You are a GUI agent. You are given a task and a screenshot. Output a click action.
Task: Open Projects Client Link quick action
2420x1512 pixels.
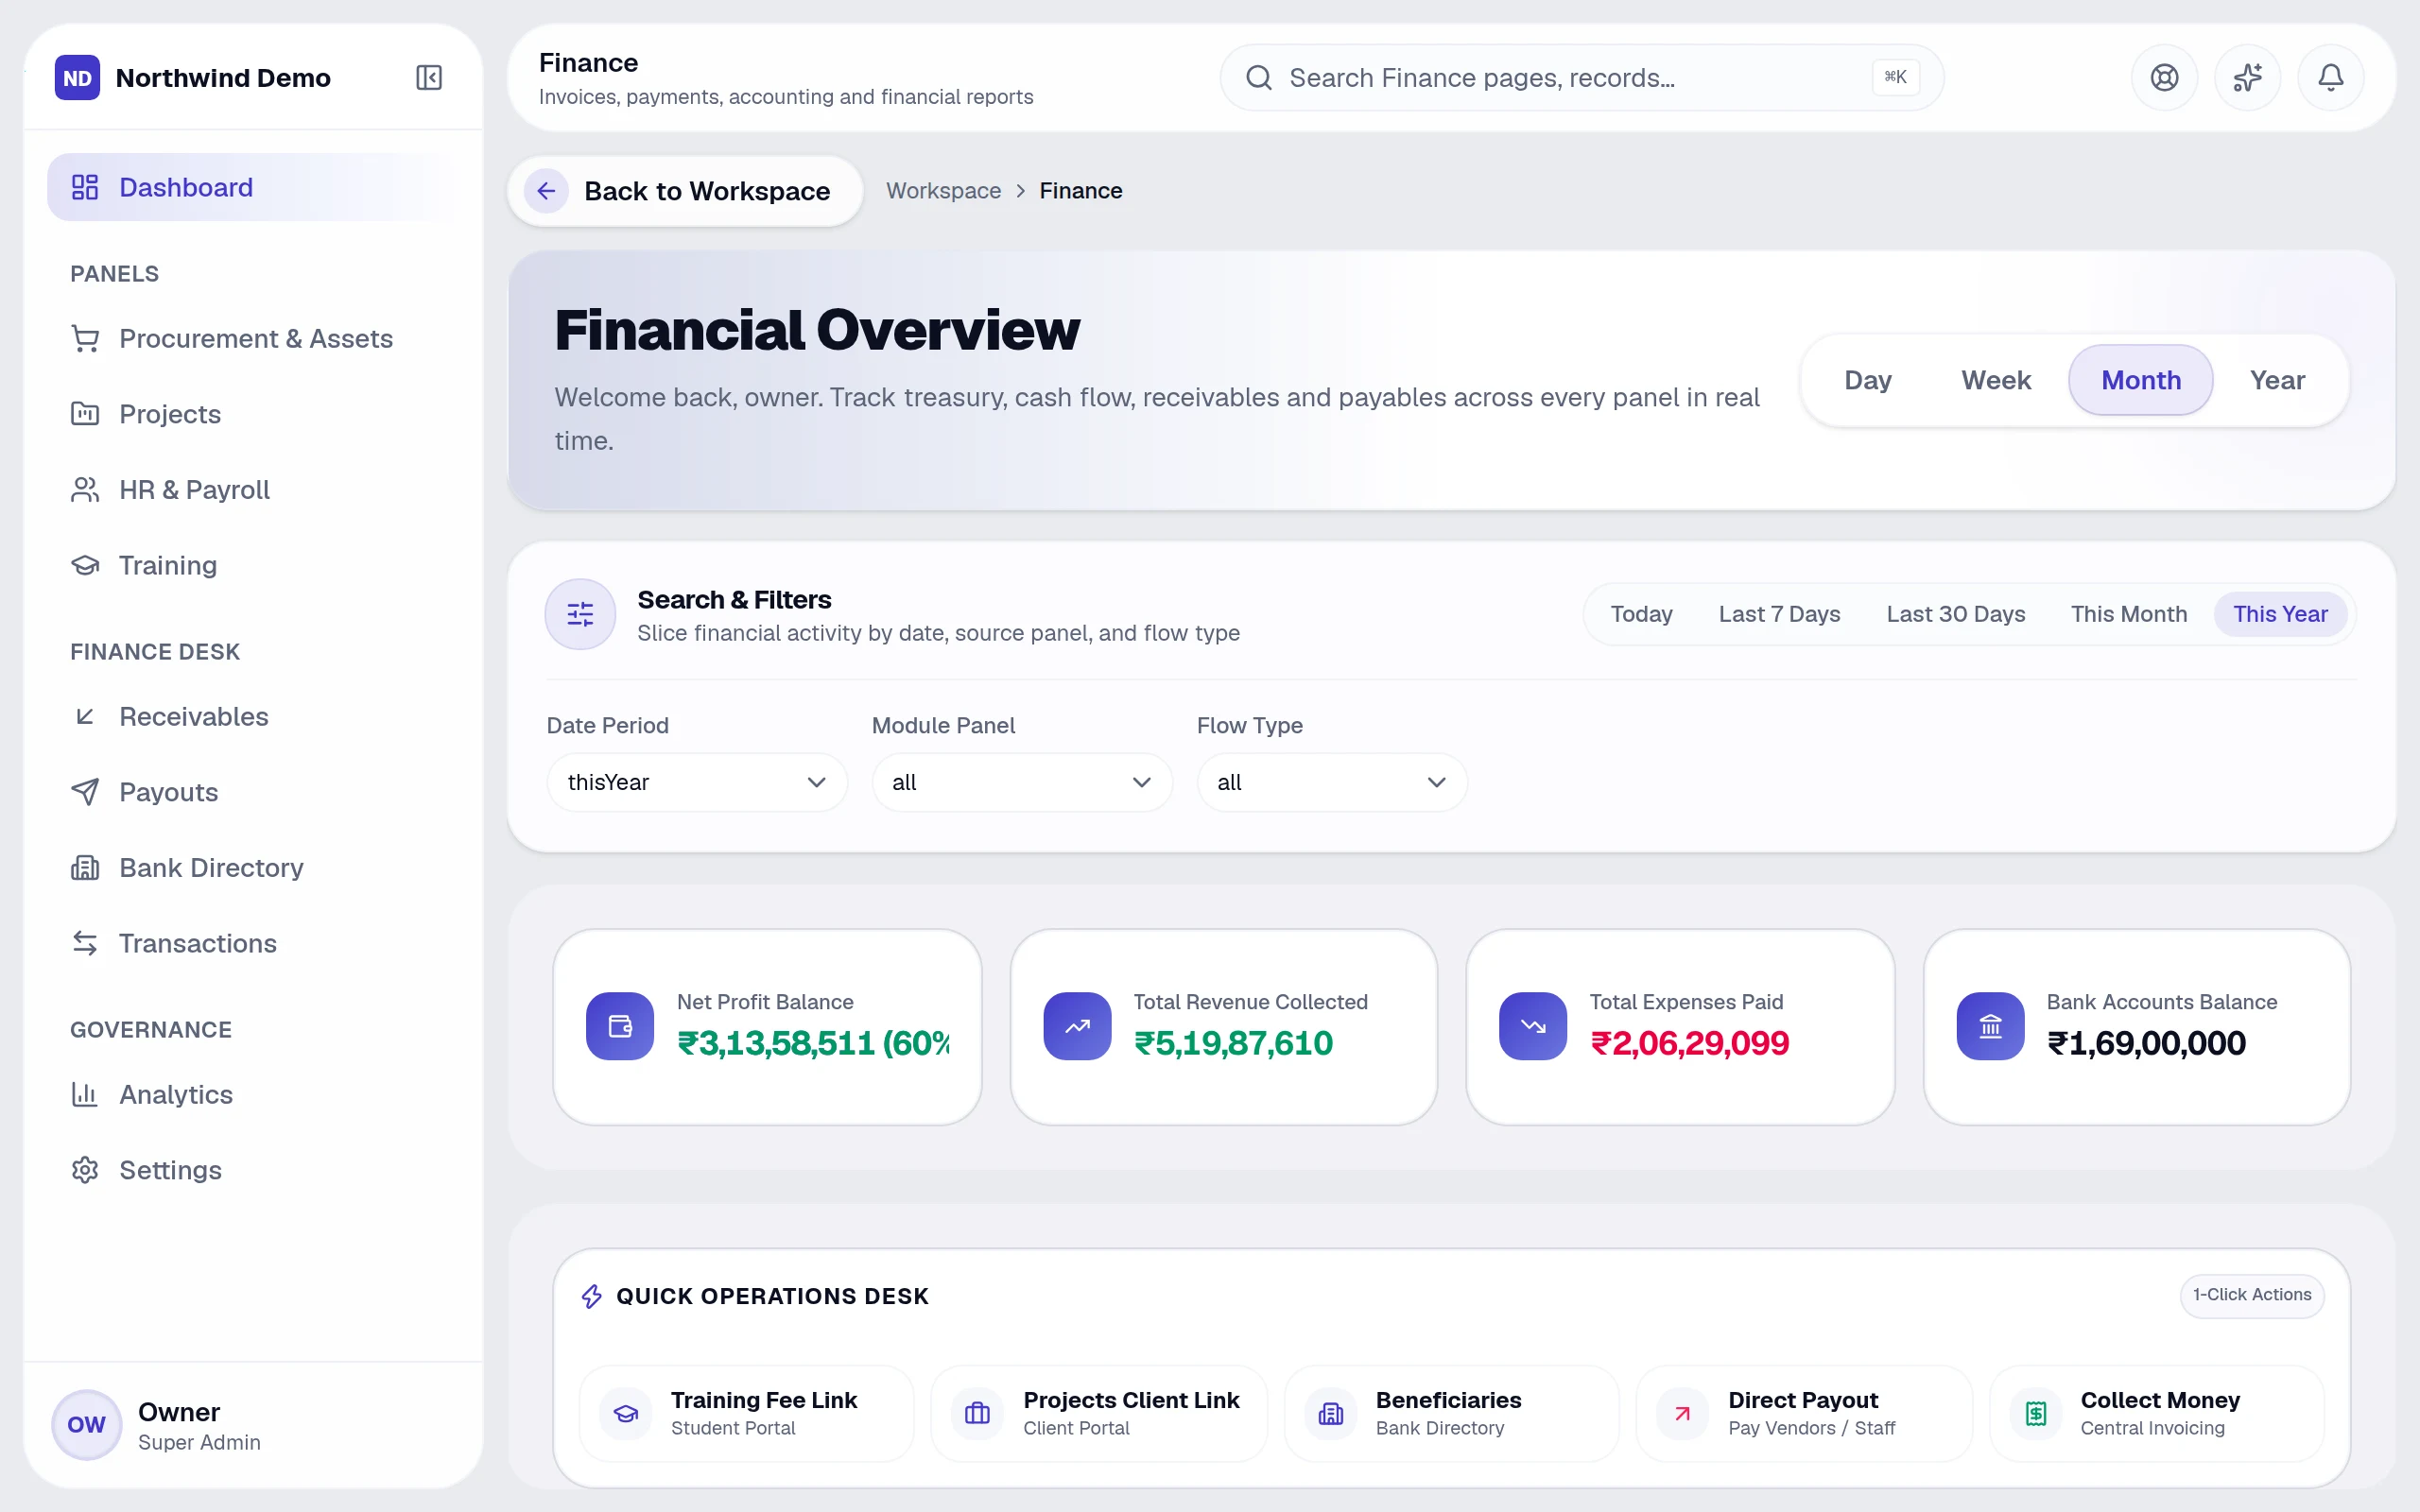coord(1098,1413)
